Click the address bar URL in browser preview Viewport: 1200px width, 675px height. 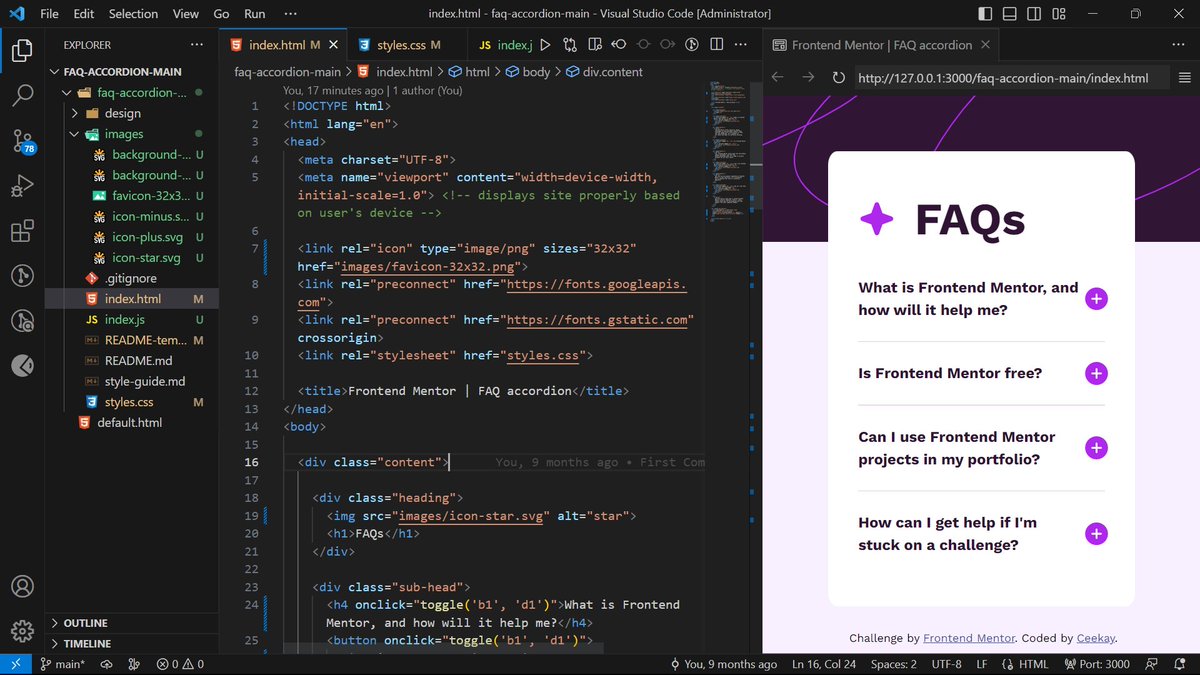coord(1011,78)
